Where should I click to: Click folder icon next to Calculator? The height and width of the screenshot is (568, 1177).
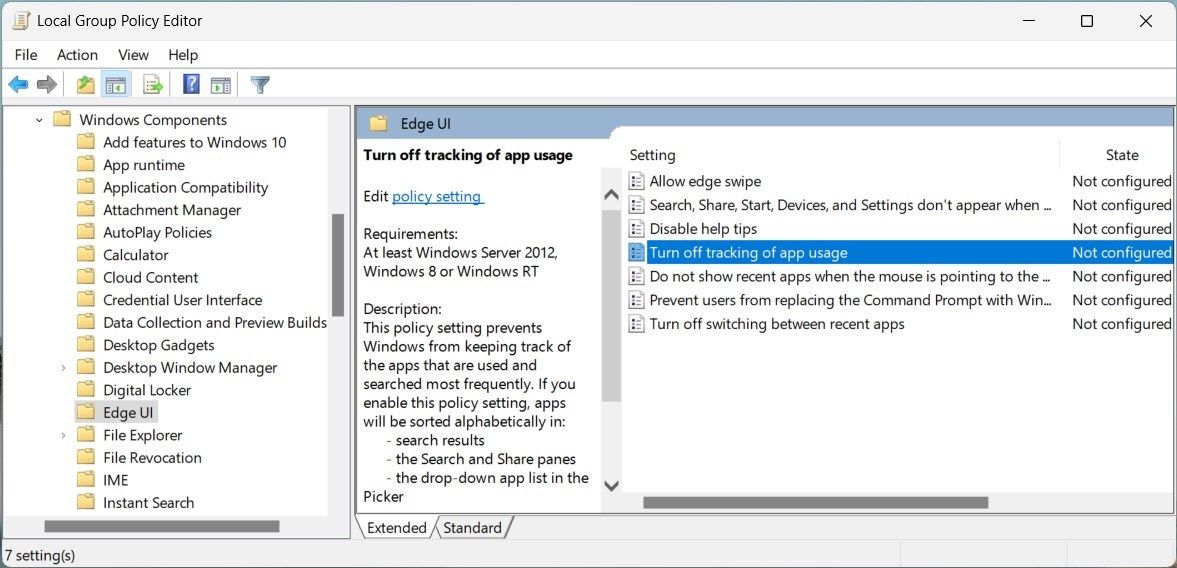[86, 254]
